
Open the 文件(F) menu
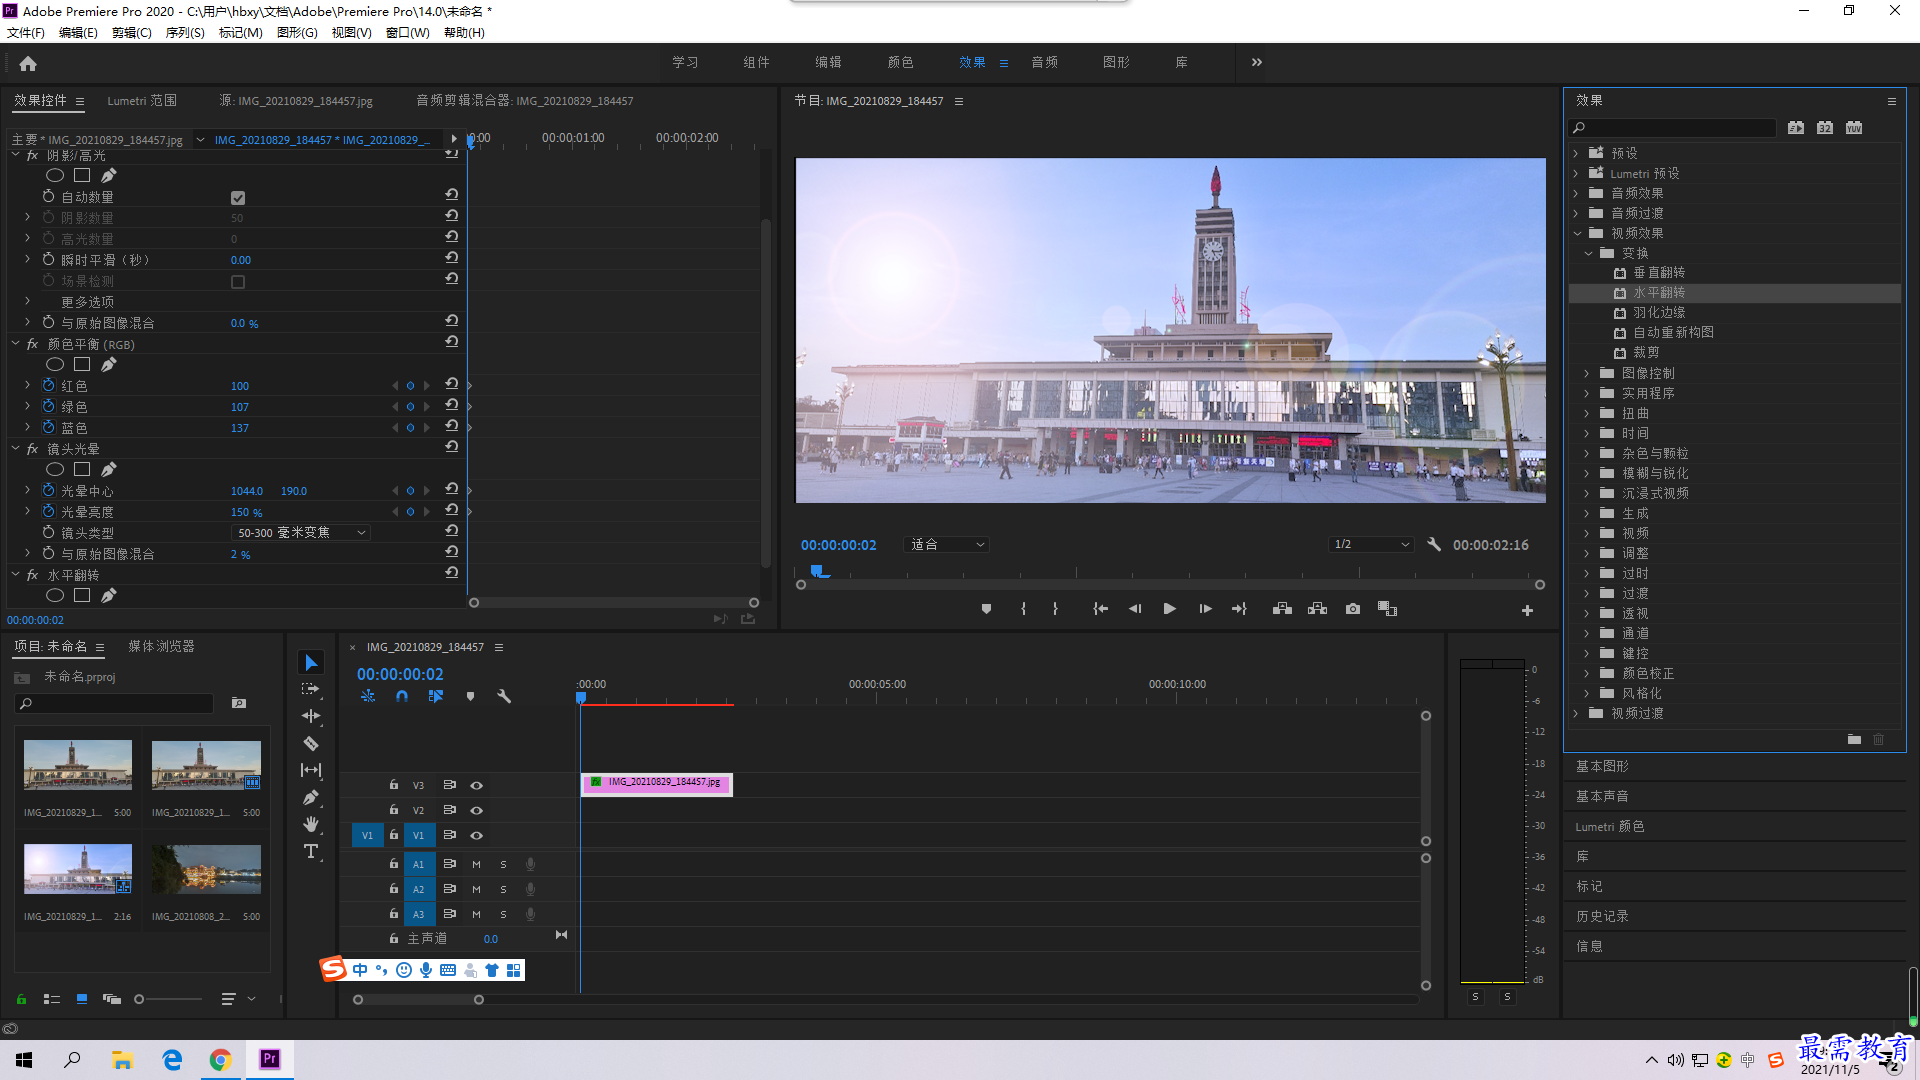click(26, 33)
